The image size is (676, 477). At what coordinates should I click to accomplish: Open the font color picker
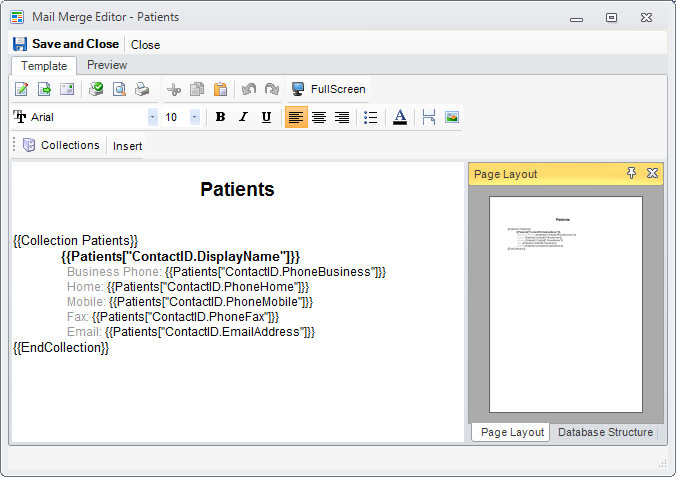[x=400, y=117]
